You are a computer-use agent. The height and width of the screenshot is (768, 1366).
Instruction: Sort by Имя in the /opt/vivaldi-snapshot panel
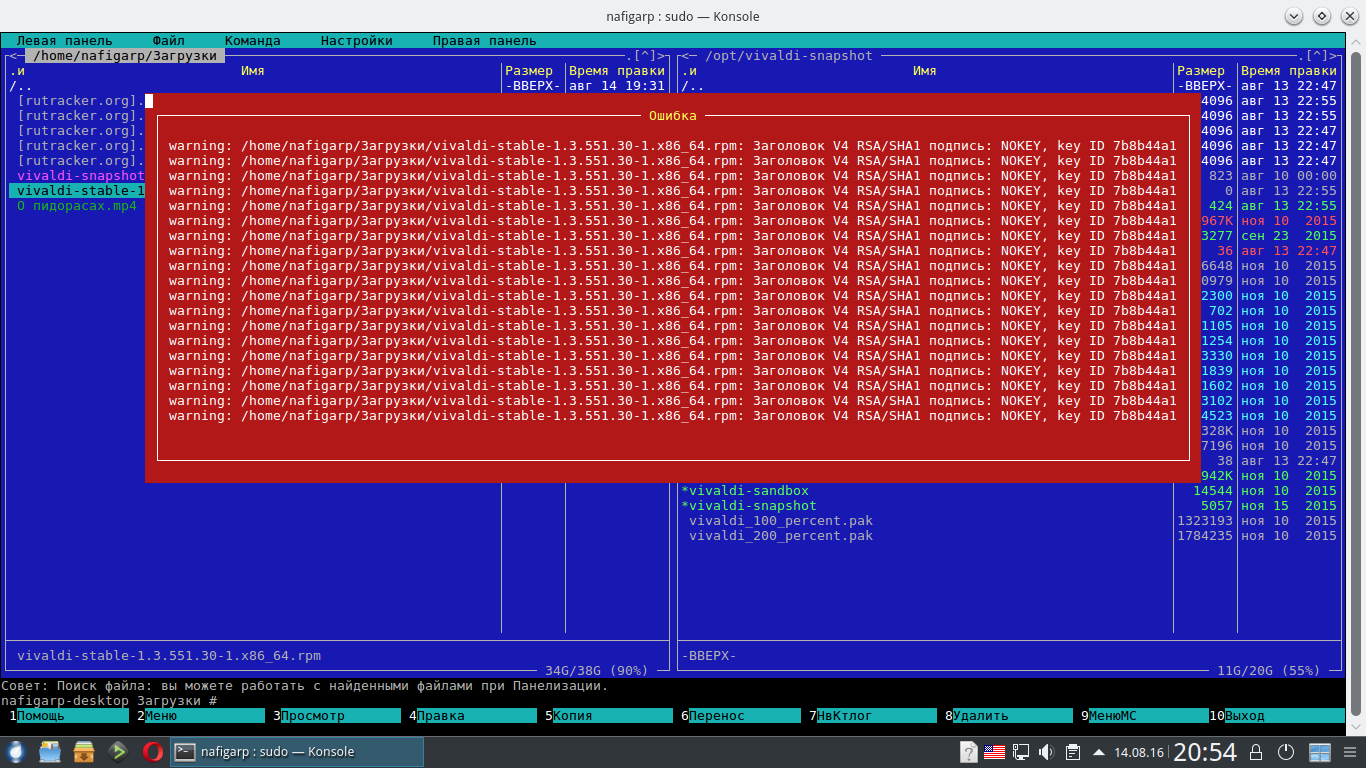pyautogui.click(x=925, y=71)
